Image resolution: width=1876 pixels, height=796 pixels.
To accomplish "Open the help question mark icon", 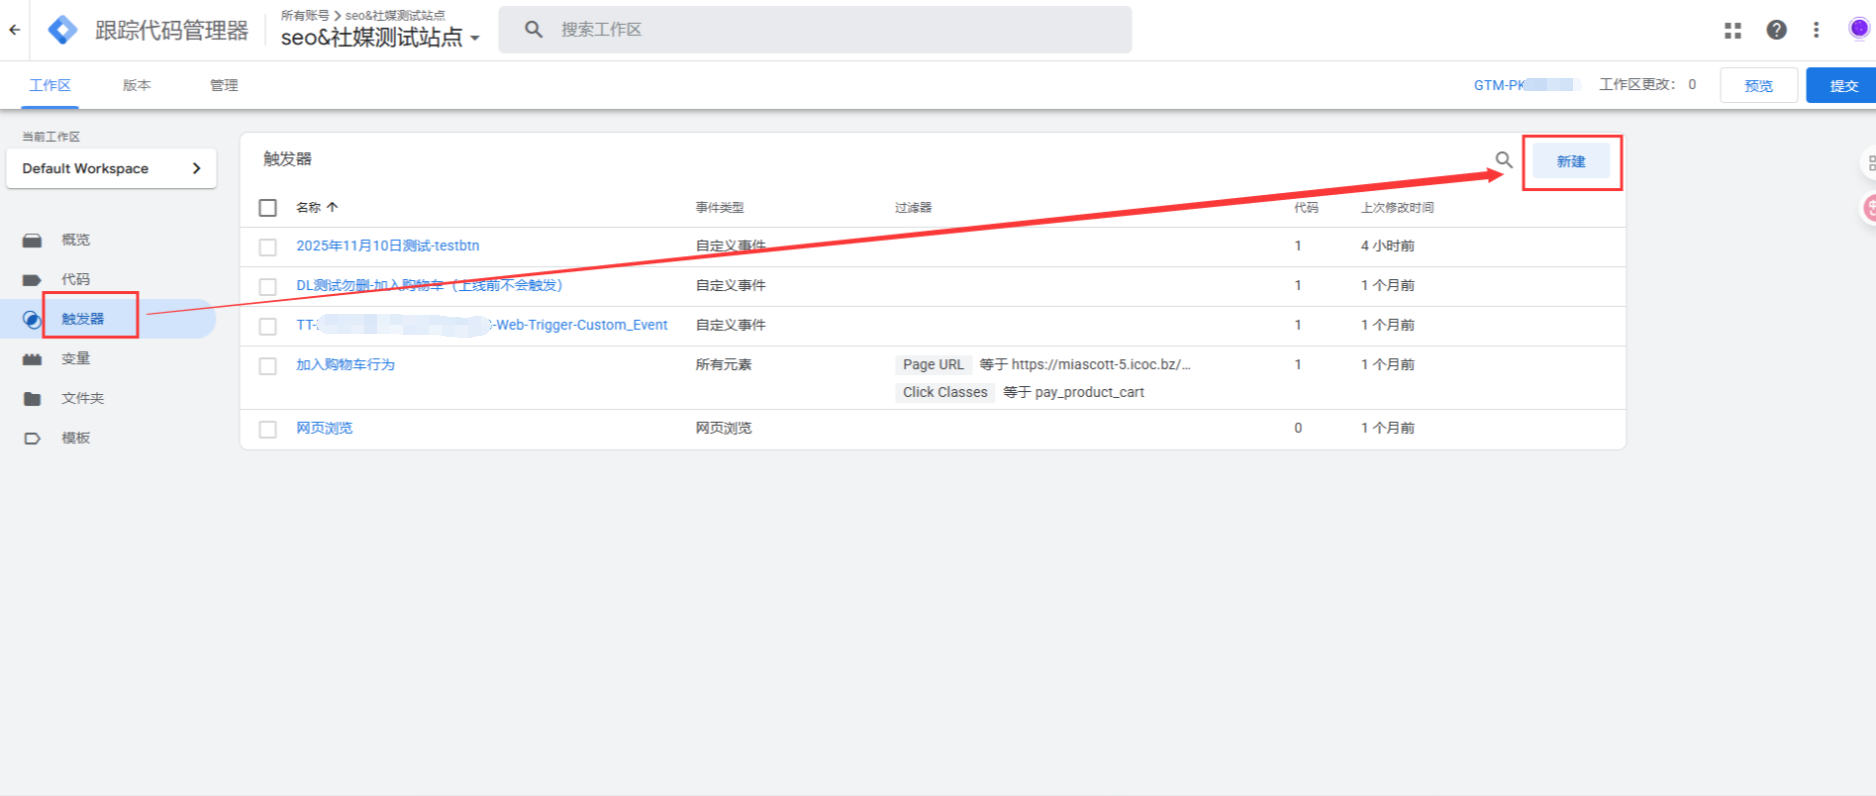I will click(x=1776, y=30).
